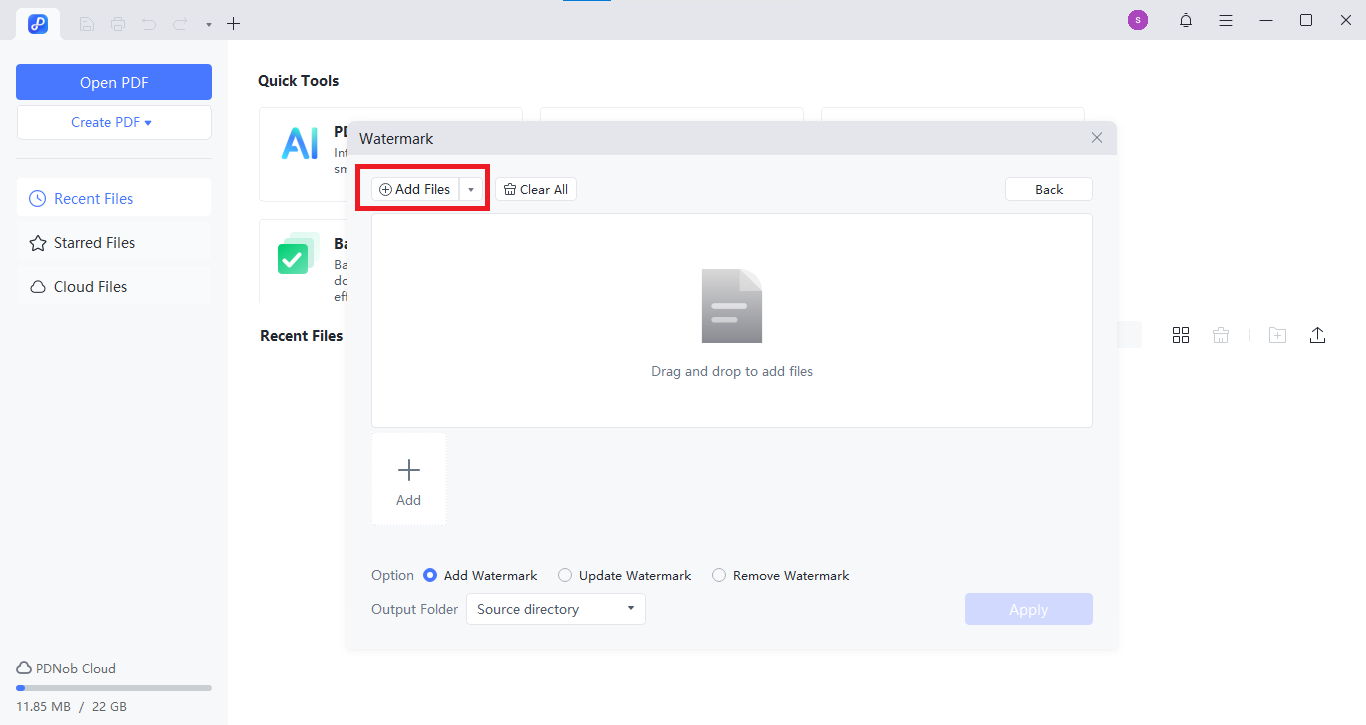Open the user profile avatar icon

(1137, 19)
